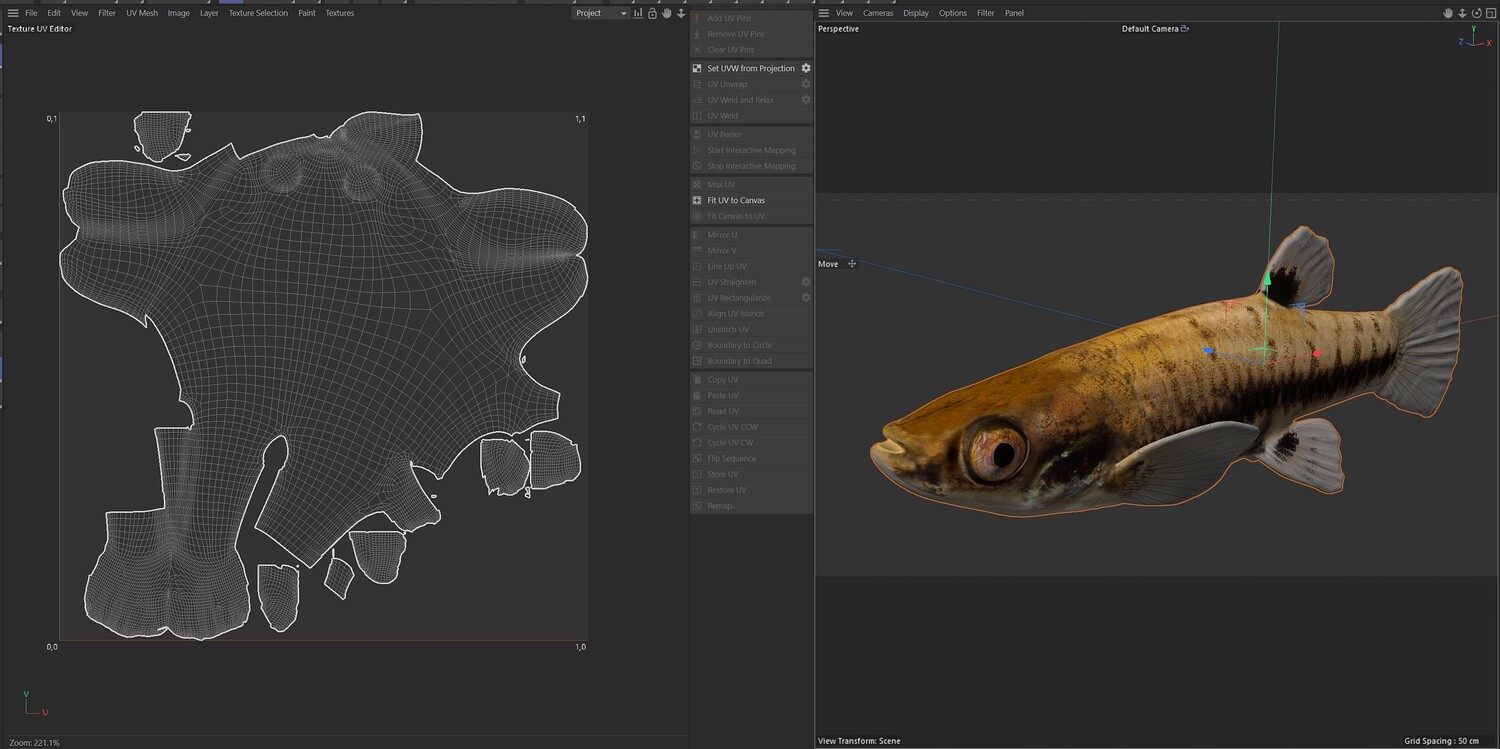Open UV Rectangularize settings gear
This screenshot has width=1500, height=749.
[806, 298]
